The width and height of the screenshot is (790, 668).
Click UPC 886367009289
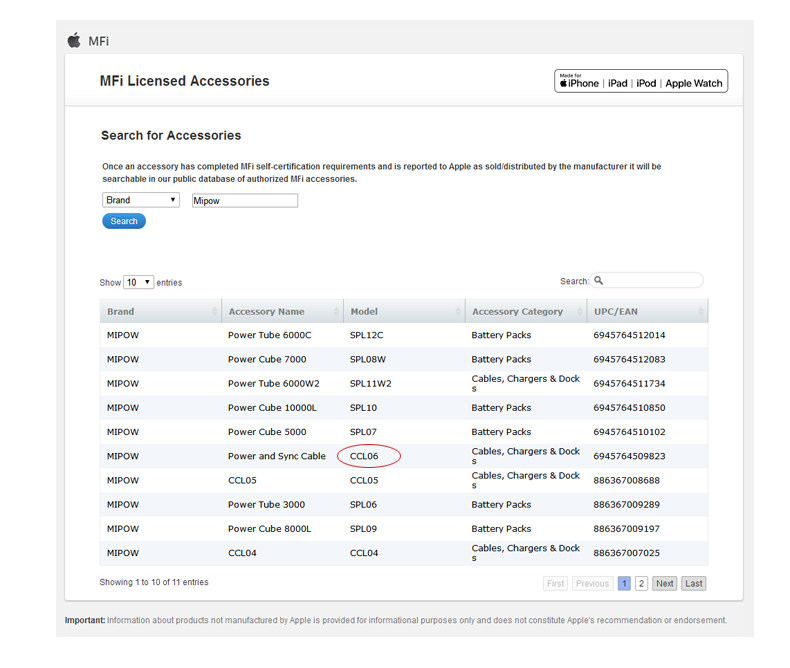tap(626, 504)
